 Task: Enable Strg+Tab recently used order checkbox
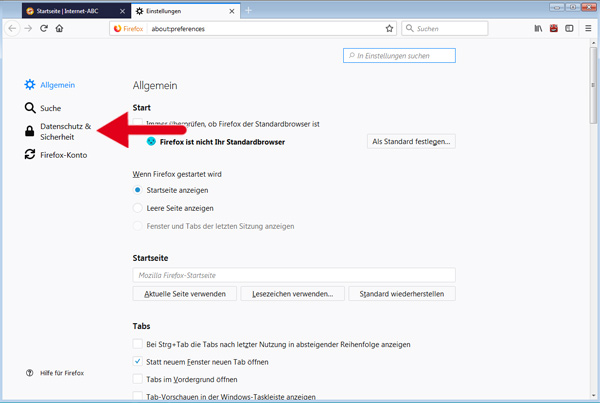138,344
